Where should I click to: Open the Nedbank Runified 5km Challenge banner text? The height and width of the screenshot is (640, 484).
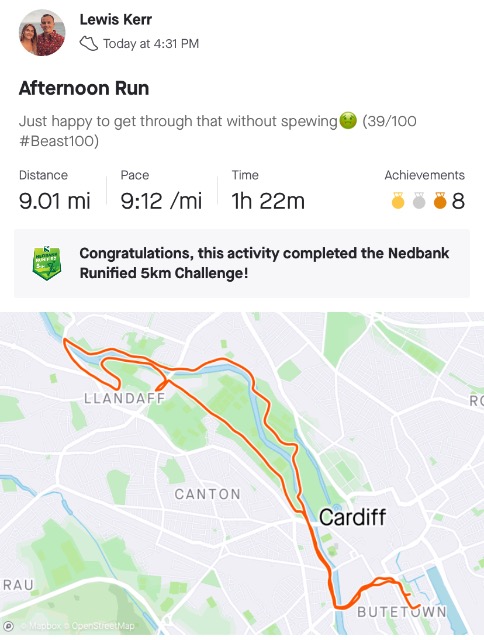coord(264,263)
